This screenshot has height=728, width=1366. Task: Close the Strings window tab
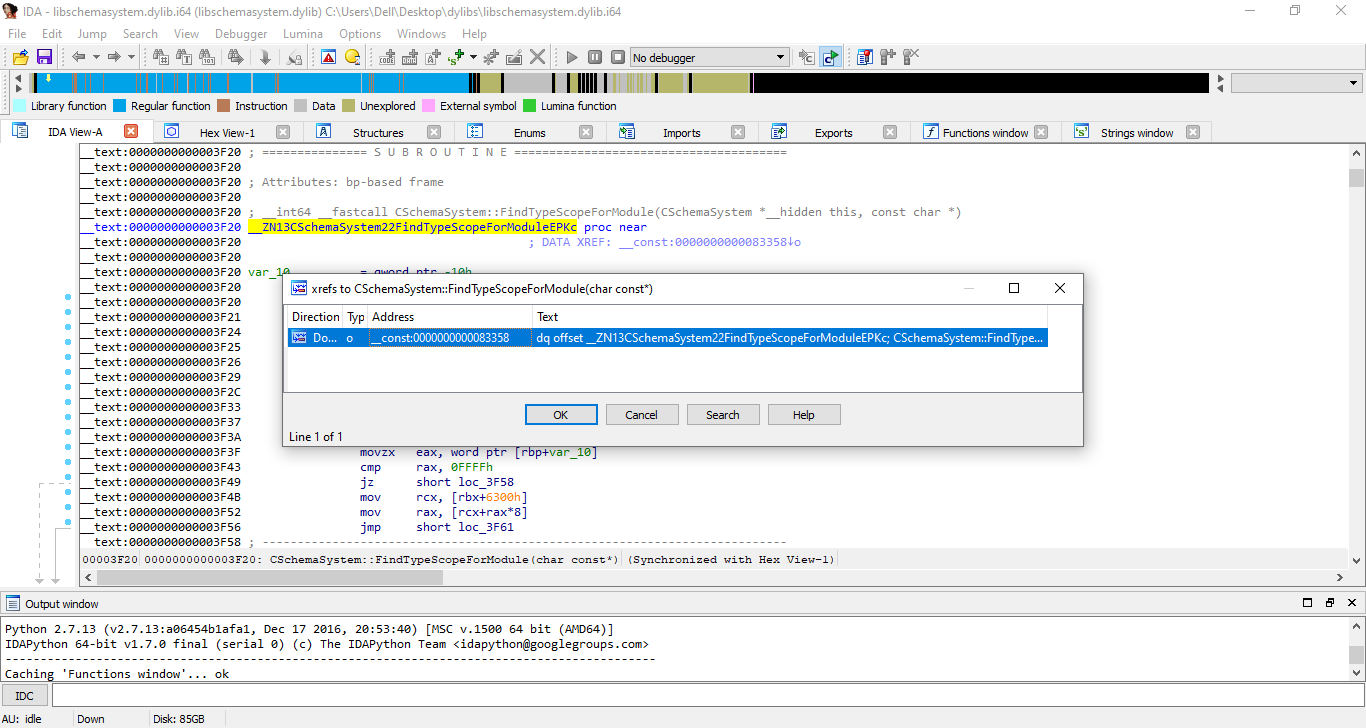pyautogui.click(x=1192, y=132)
